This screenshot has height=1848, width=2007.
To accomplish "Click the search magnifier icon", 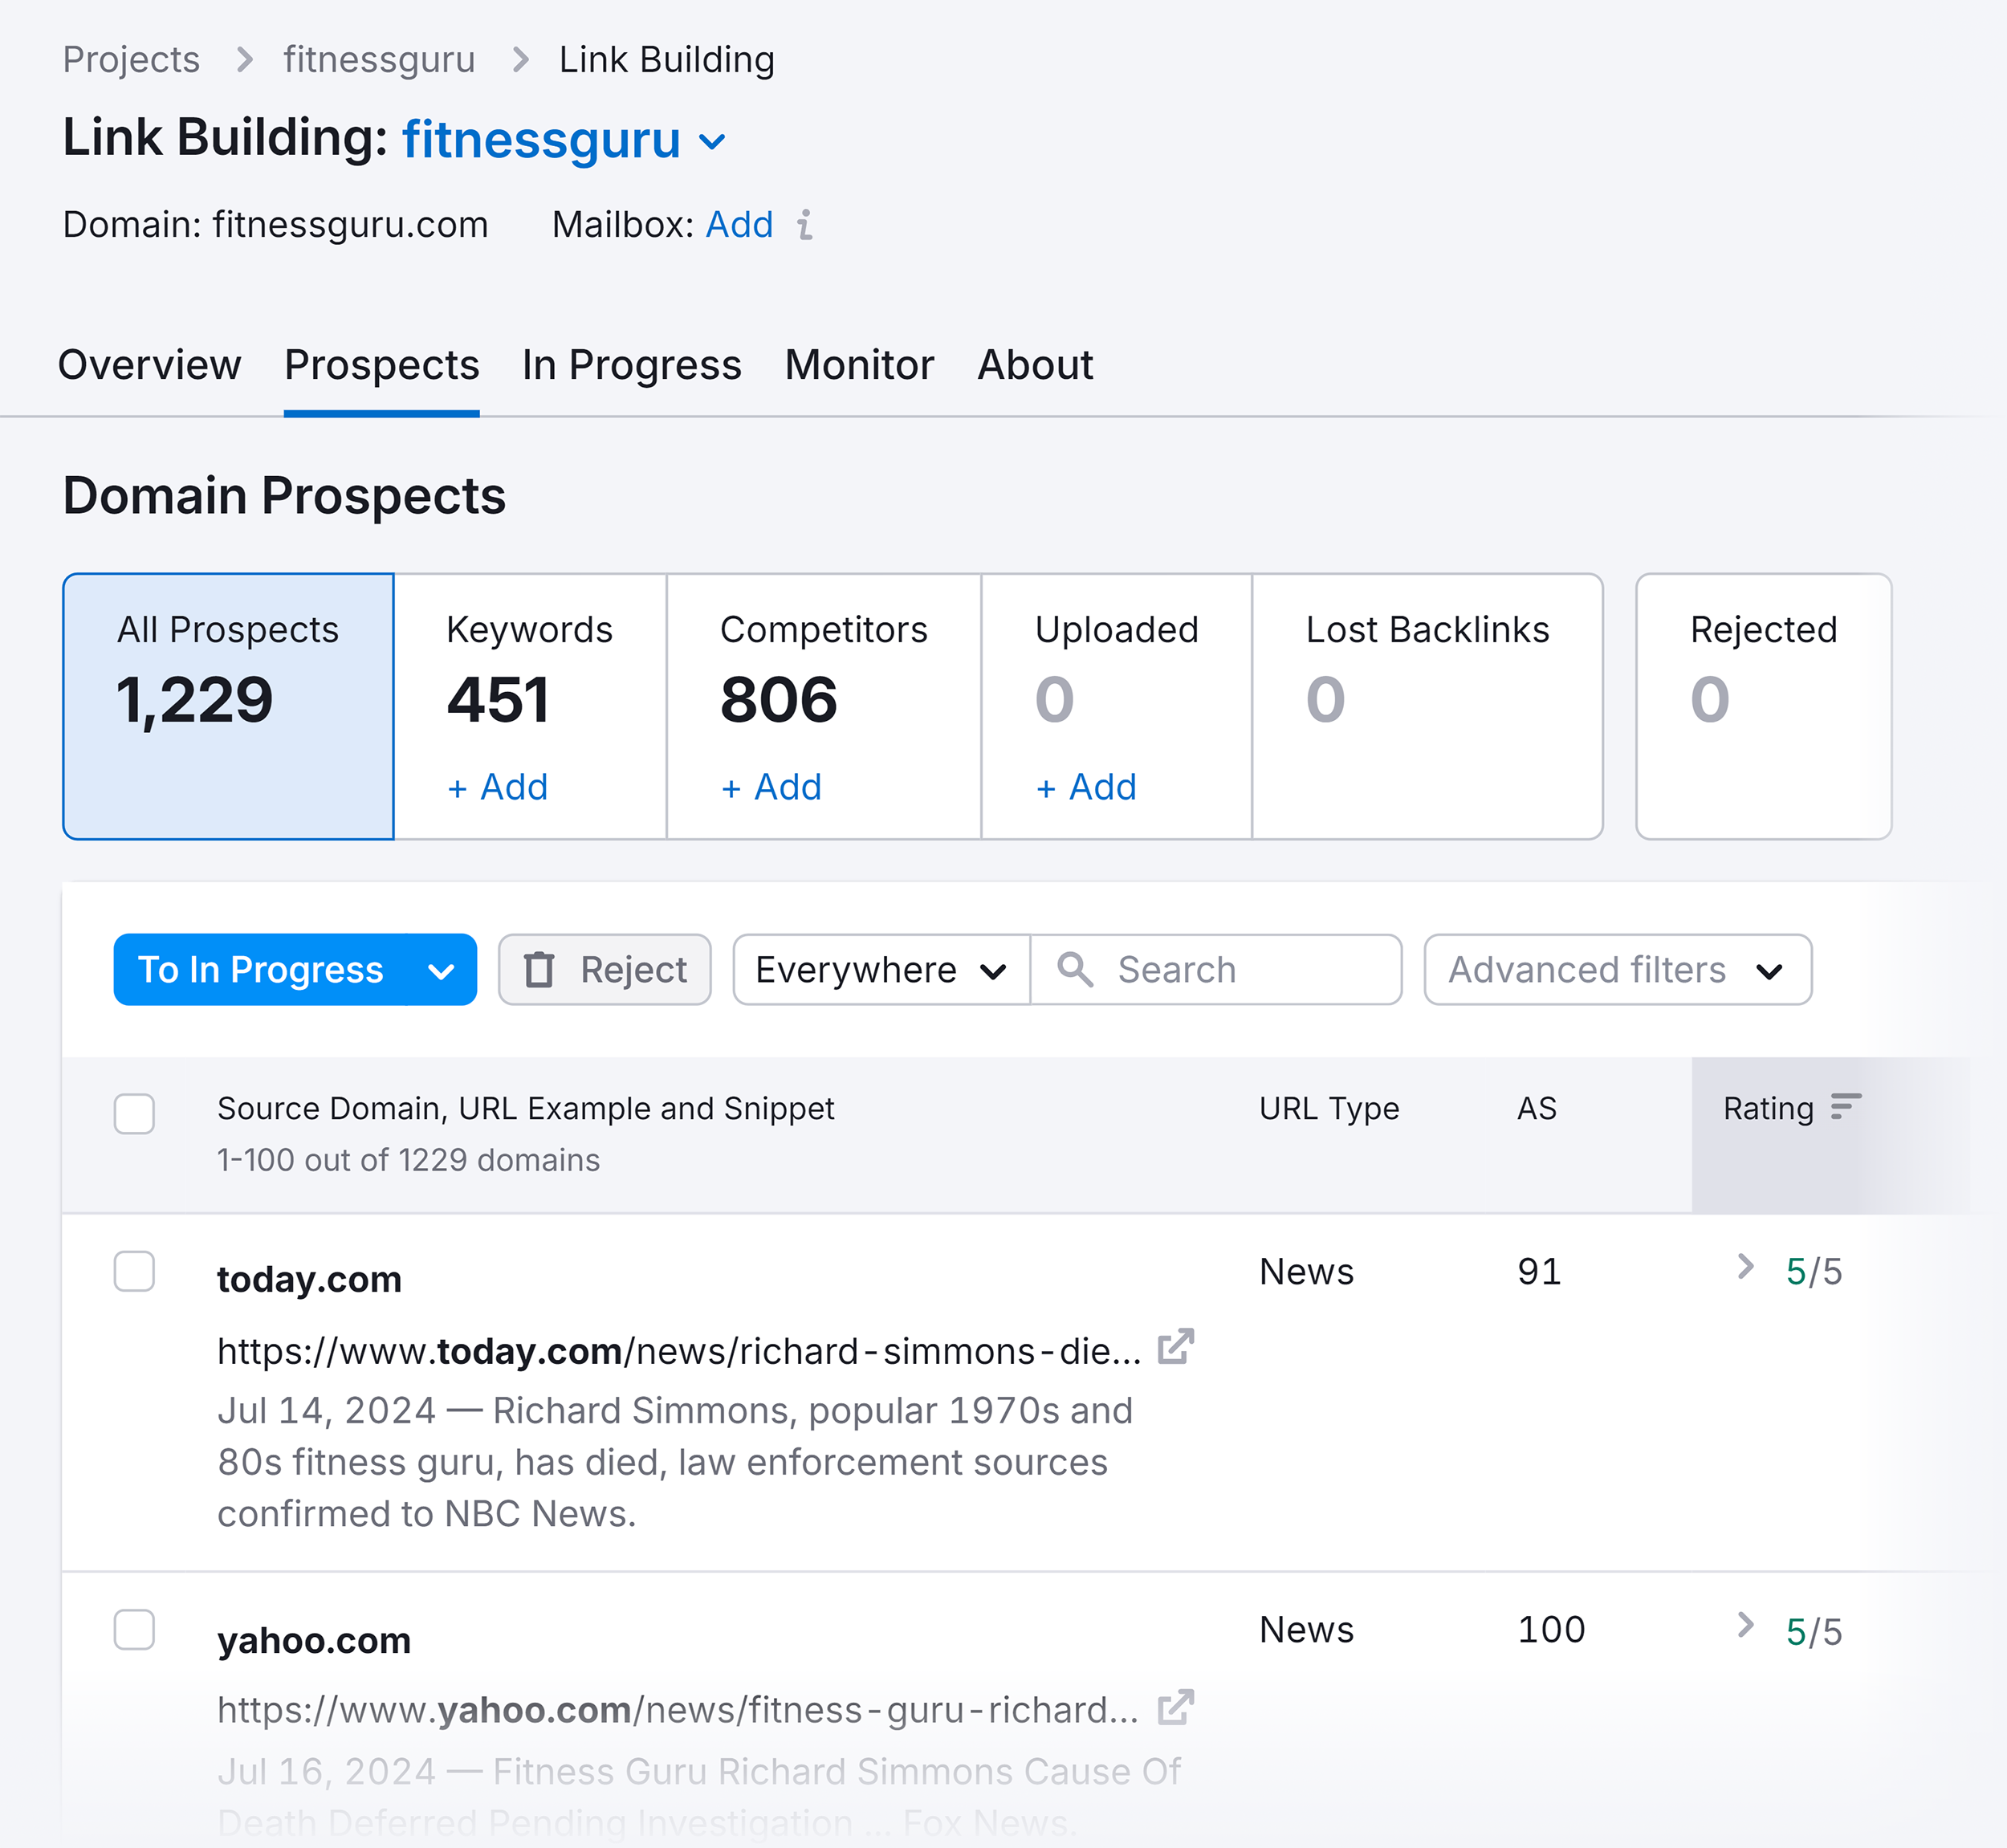I will pyautogui.click(x=1075, y=969).
